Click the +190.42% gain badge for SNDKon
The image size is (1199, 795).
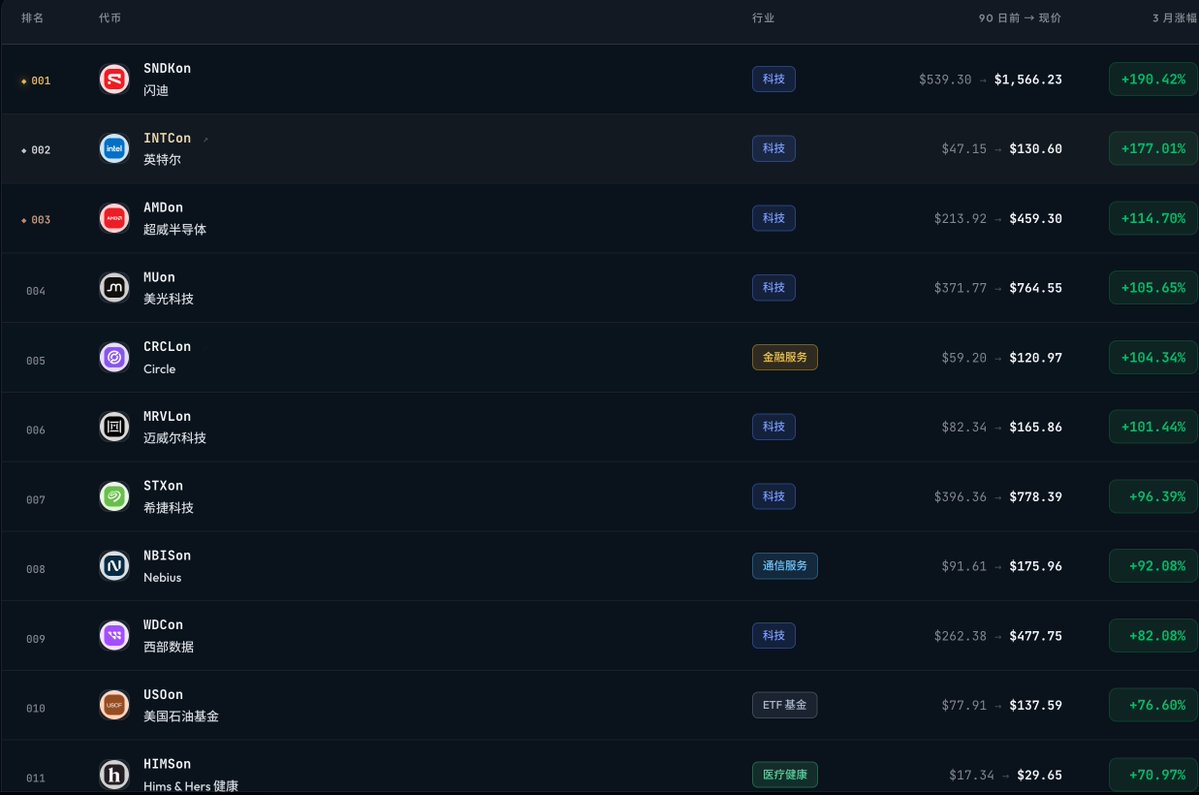pos(1153,80)
